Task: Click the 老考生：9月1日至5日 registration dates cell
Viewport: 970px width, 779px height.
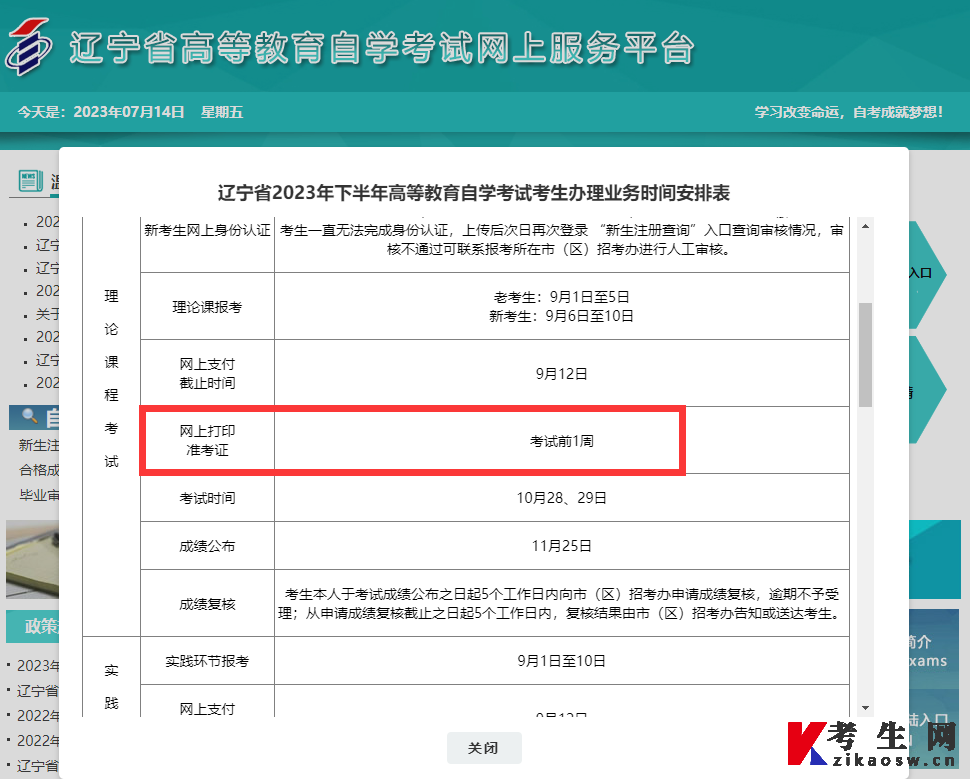Action: point(562,306)
